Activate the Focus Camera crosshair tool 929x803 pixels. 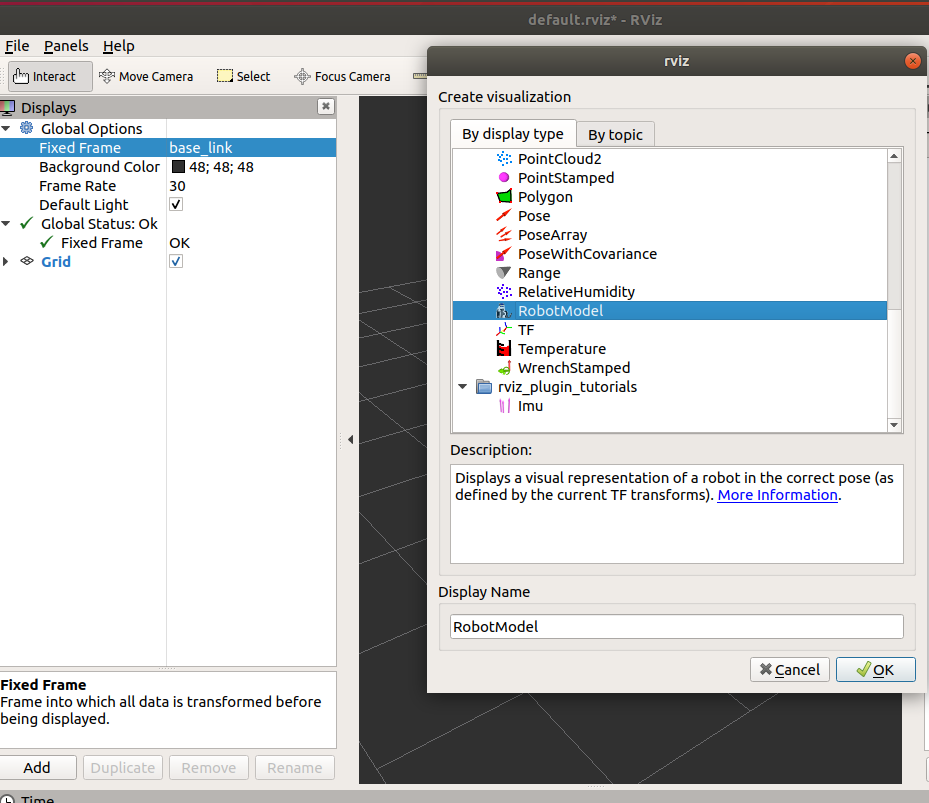(342, 76)
